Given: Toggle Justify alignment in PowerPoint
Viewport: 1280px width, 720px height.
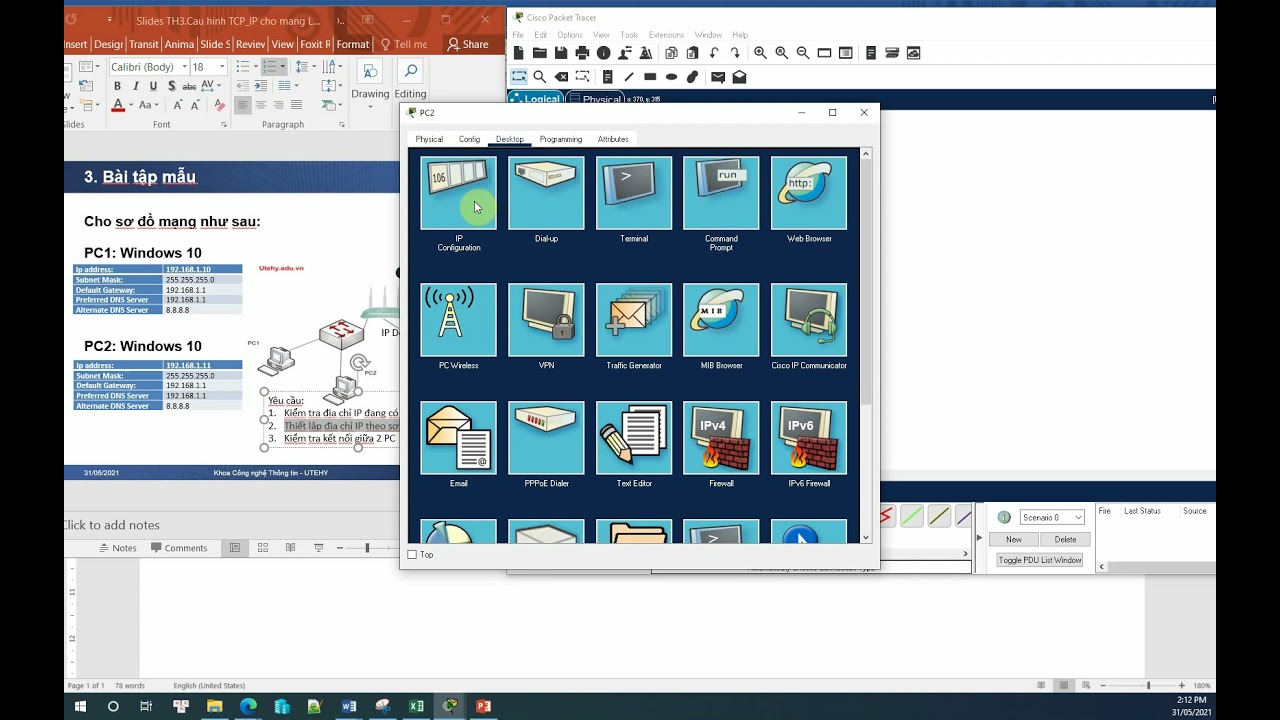Looking at the screenshot, I should pyautogui.click(x=296, y=105).
